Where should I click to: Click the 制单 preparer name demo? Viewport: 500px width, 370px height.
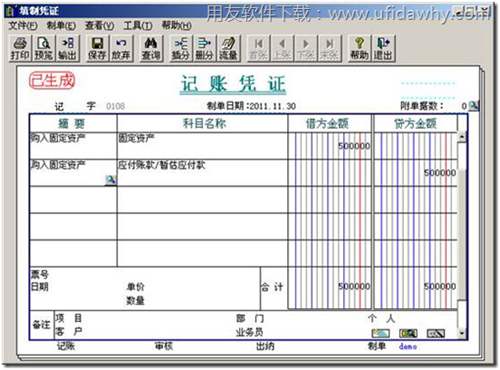click(407, 346)
